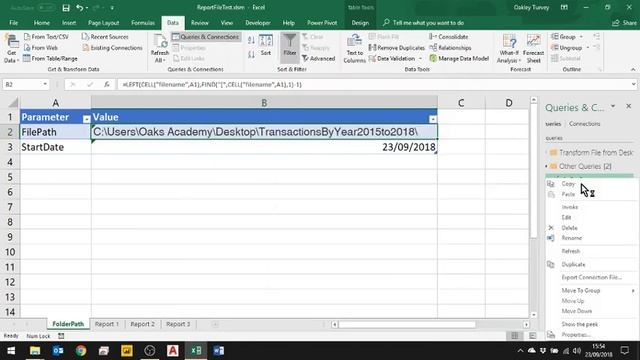Switch to the Formulas tab
This screenshot has width=640, height=360.
pos(143,23)
